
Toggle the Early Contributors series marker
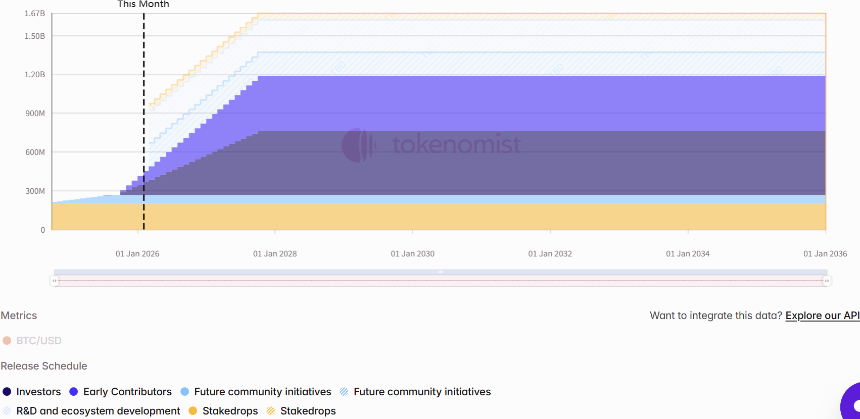click(74, 392)
